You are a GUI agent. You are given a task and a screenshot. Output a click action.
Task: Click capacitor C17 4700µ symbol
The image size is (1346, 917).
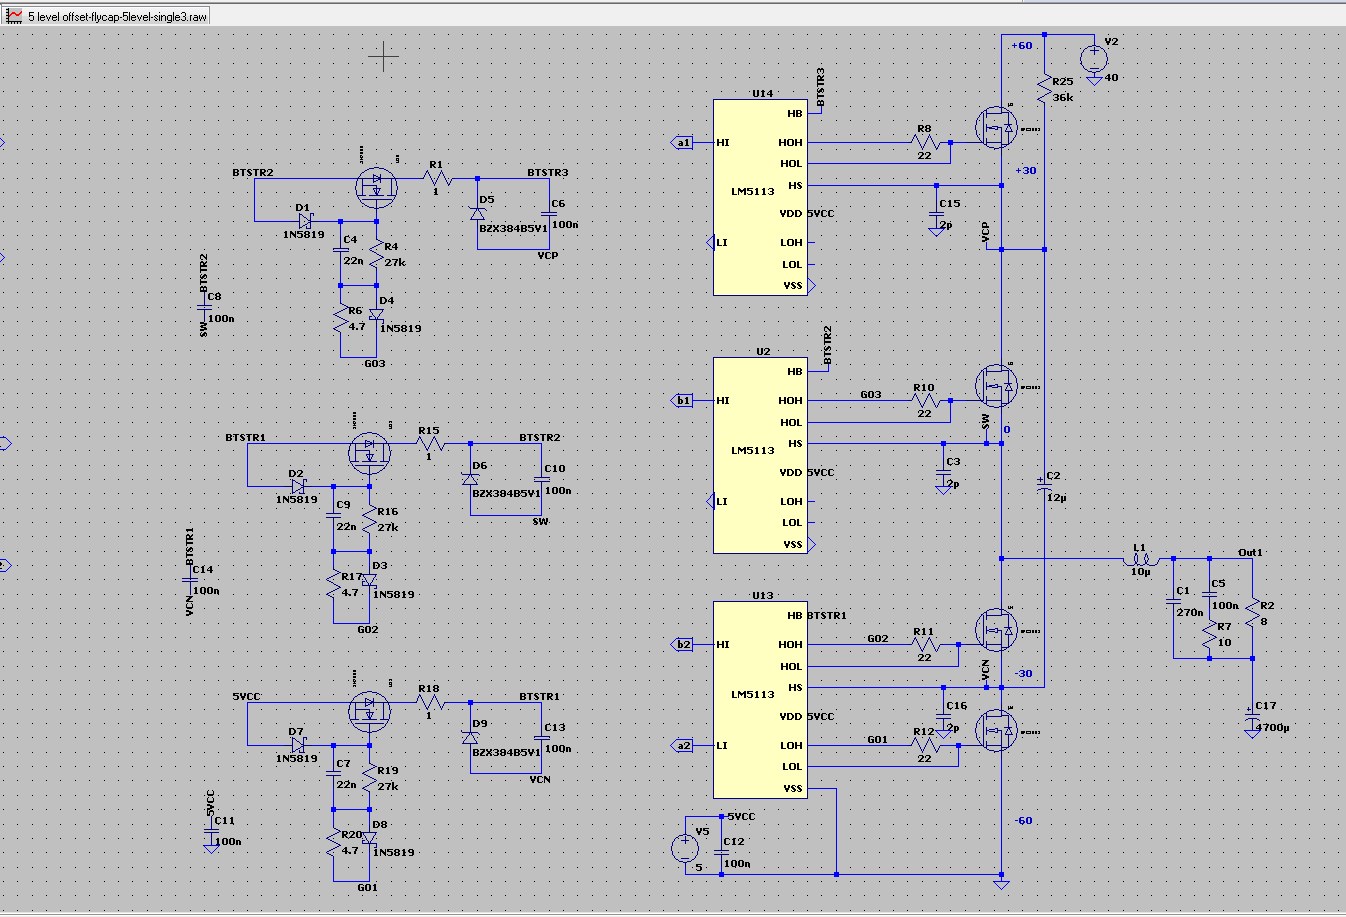click(1252, 716)
